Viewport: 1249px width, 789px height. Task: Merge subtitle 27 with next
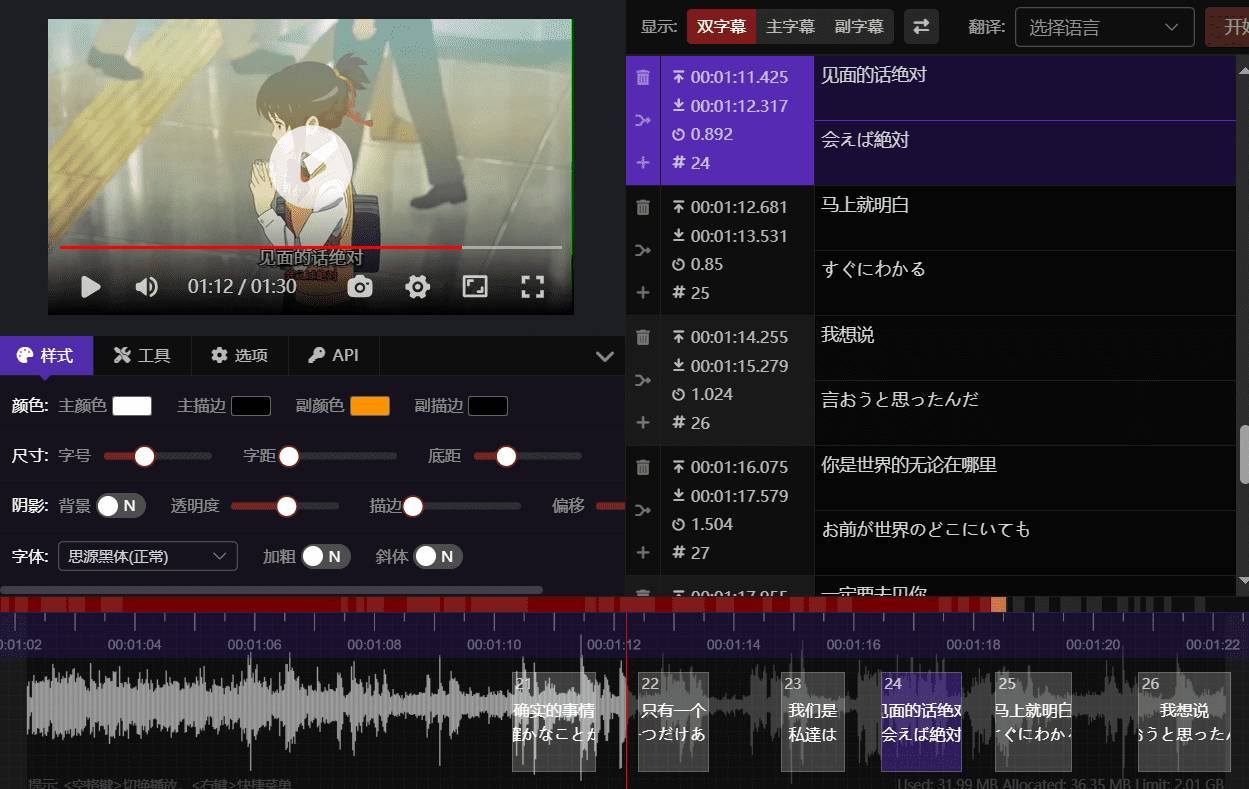(643, 511)
